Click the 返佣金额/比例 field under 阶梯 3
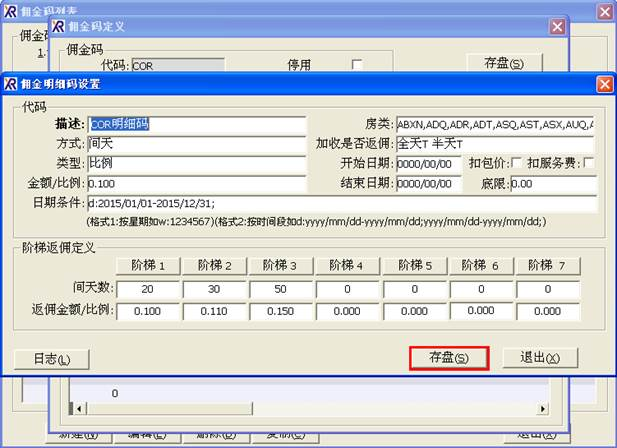 click(282, 311)
